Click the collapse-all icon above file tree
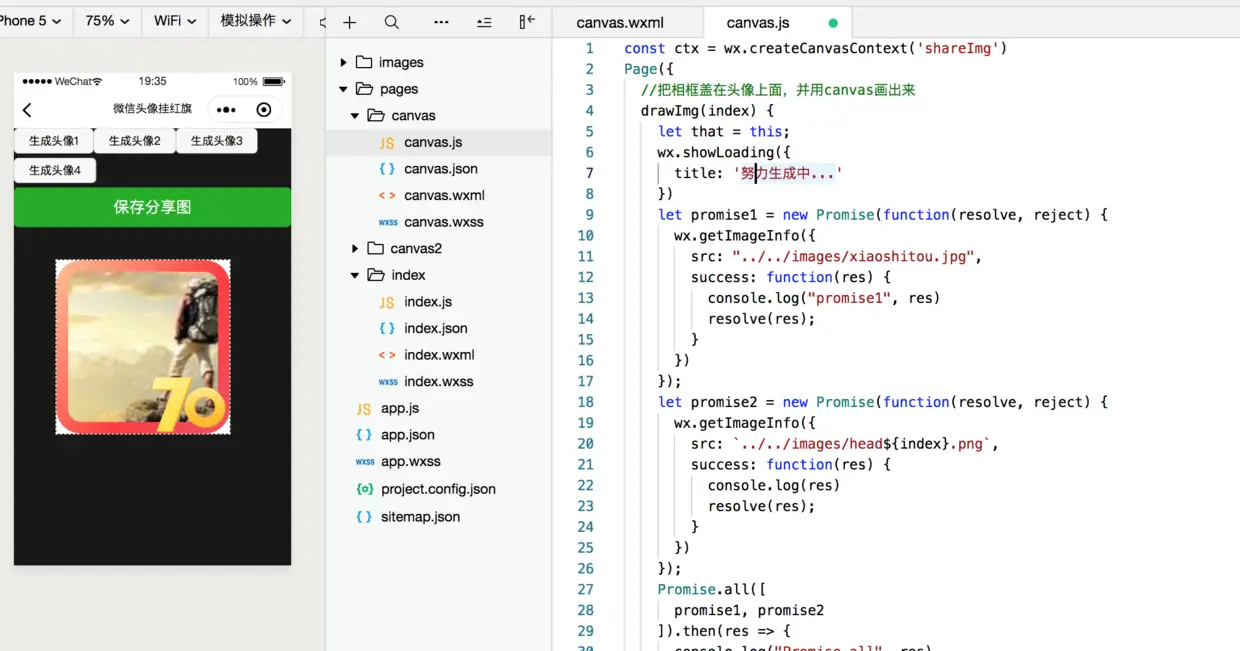This screenshot has height=651, width=1240. click(484, 22)
